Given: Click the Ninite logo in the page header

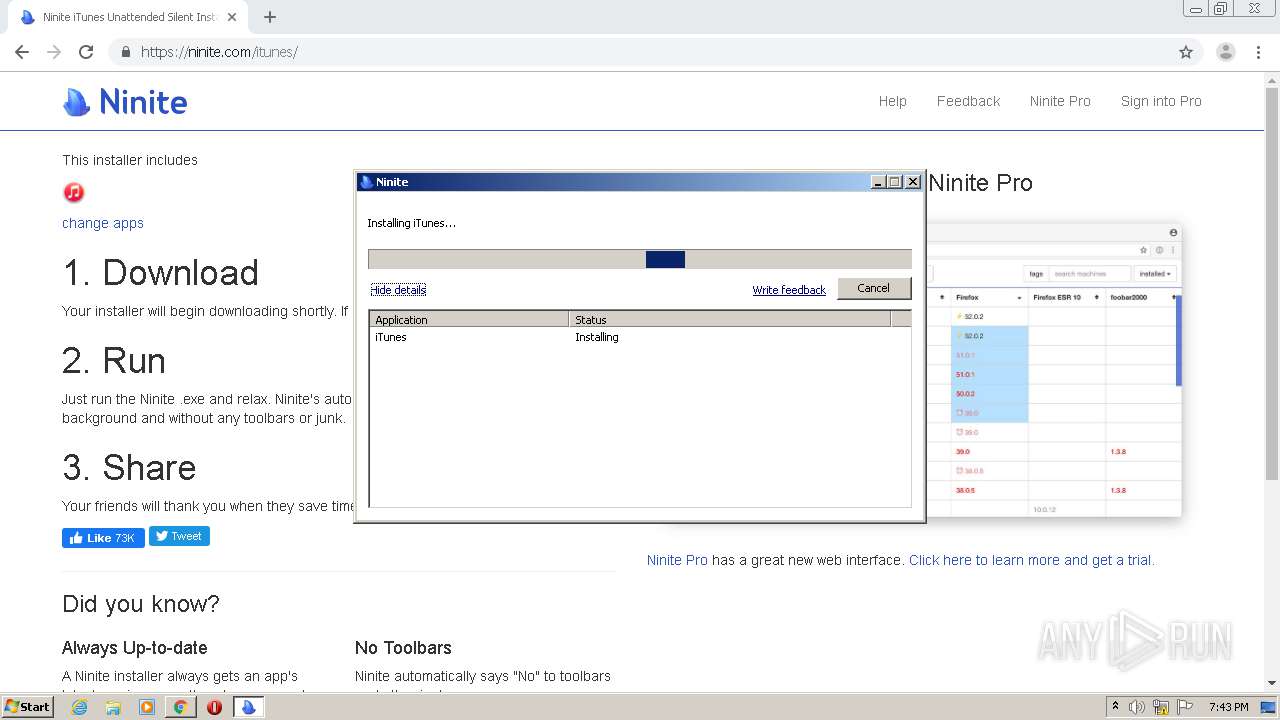Looking at the screenshot, I should (125, 101).
